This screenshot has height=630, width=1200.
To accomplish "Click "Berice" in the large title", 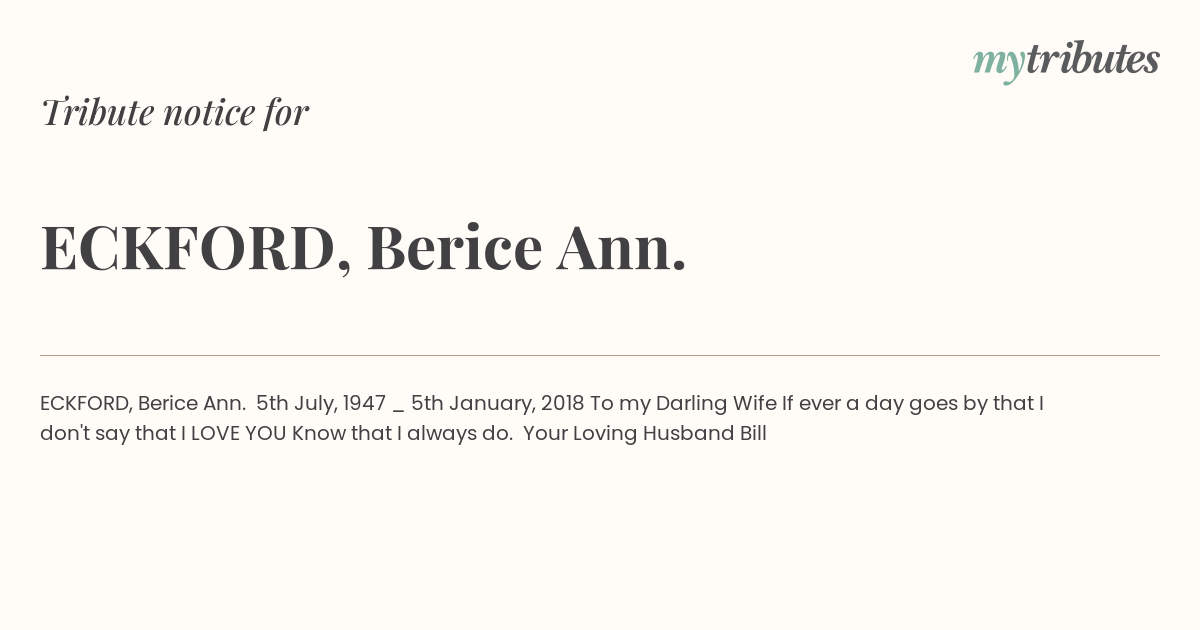I will coord(454,248).
